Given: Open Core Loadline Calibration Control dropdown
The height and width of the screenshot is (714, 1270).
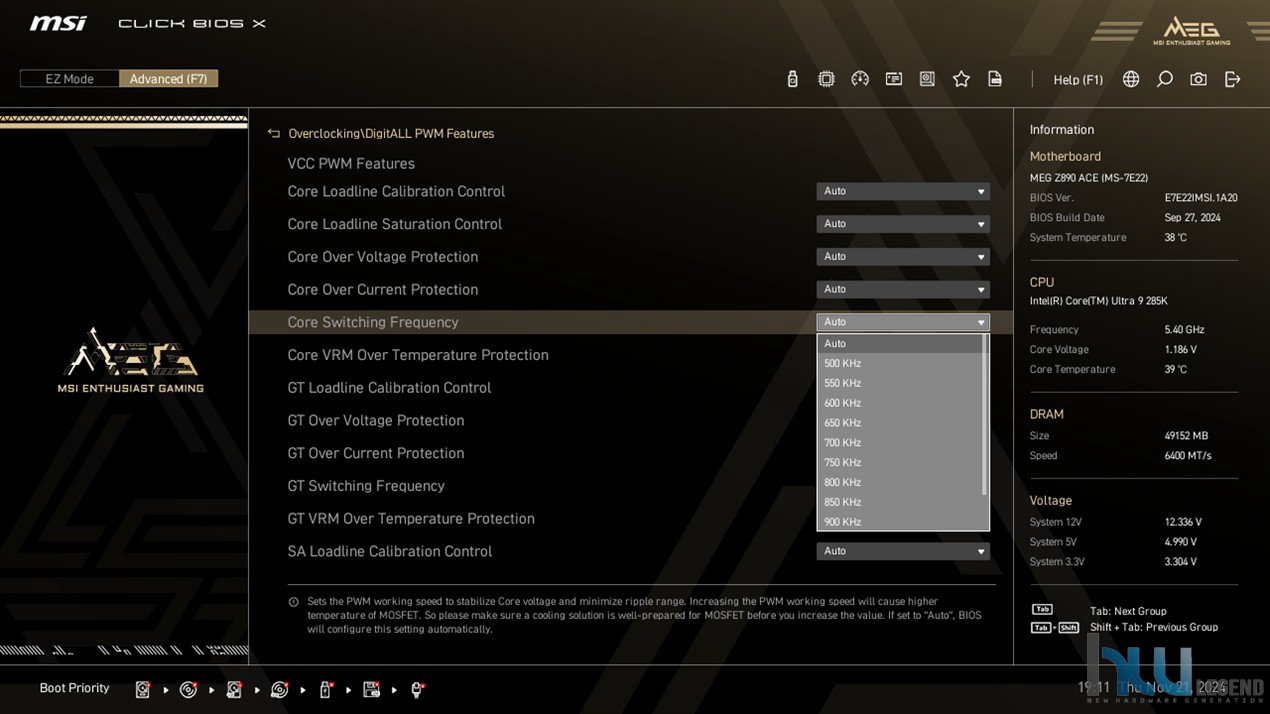Looking at the screenshot, I should coord(903,191).
